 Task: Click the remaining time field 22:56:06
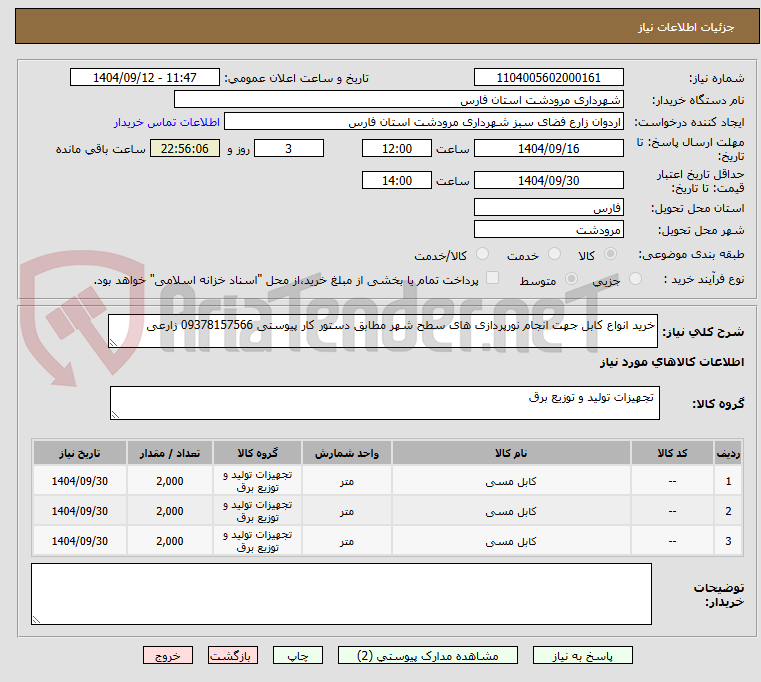click(184, 148)
